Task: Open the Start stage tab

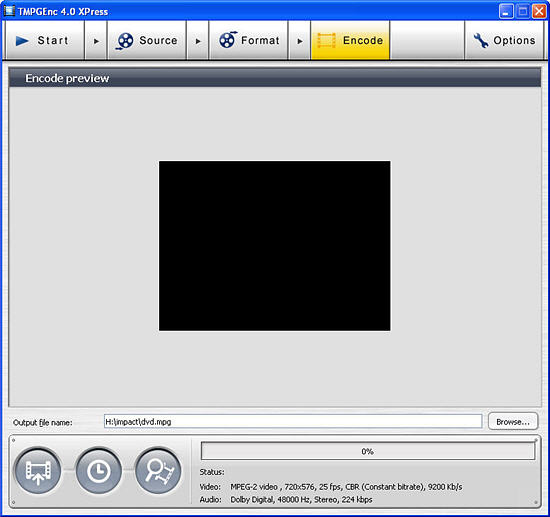Action: [45, 41]
